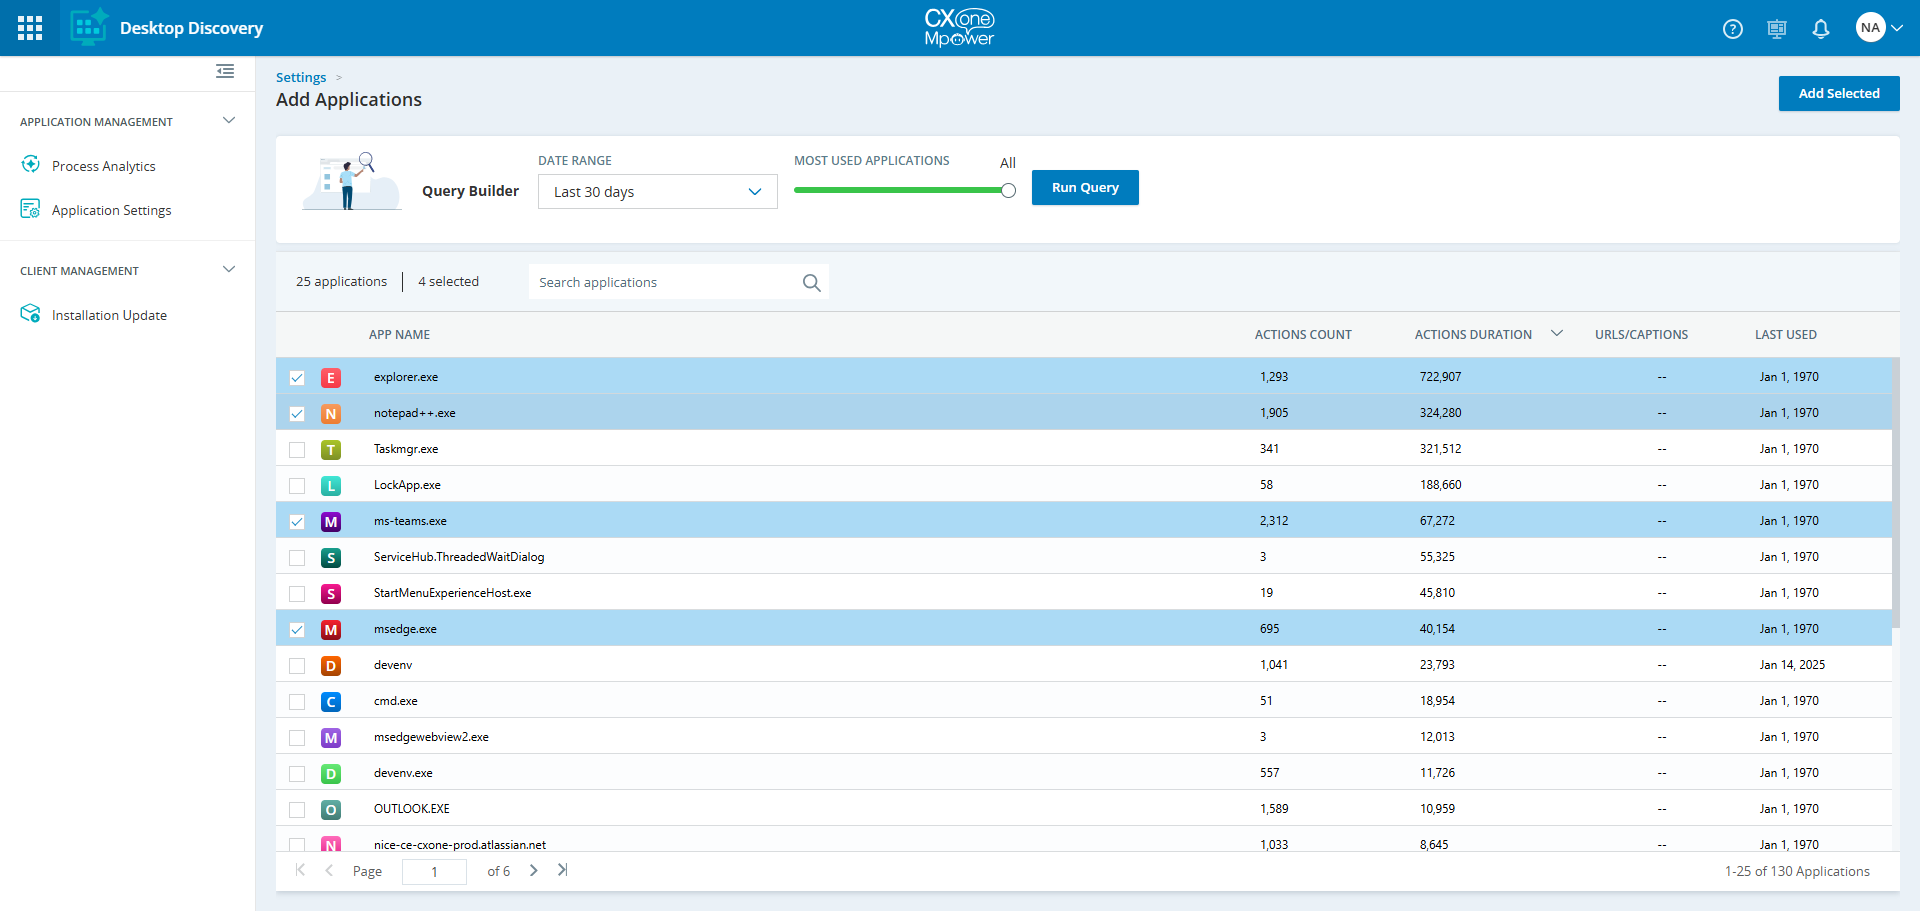The width and height of the screenshot is (1920, 911).
Task: Open the help question mark icon
Action: click(x=1733, y=29)
